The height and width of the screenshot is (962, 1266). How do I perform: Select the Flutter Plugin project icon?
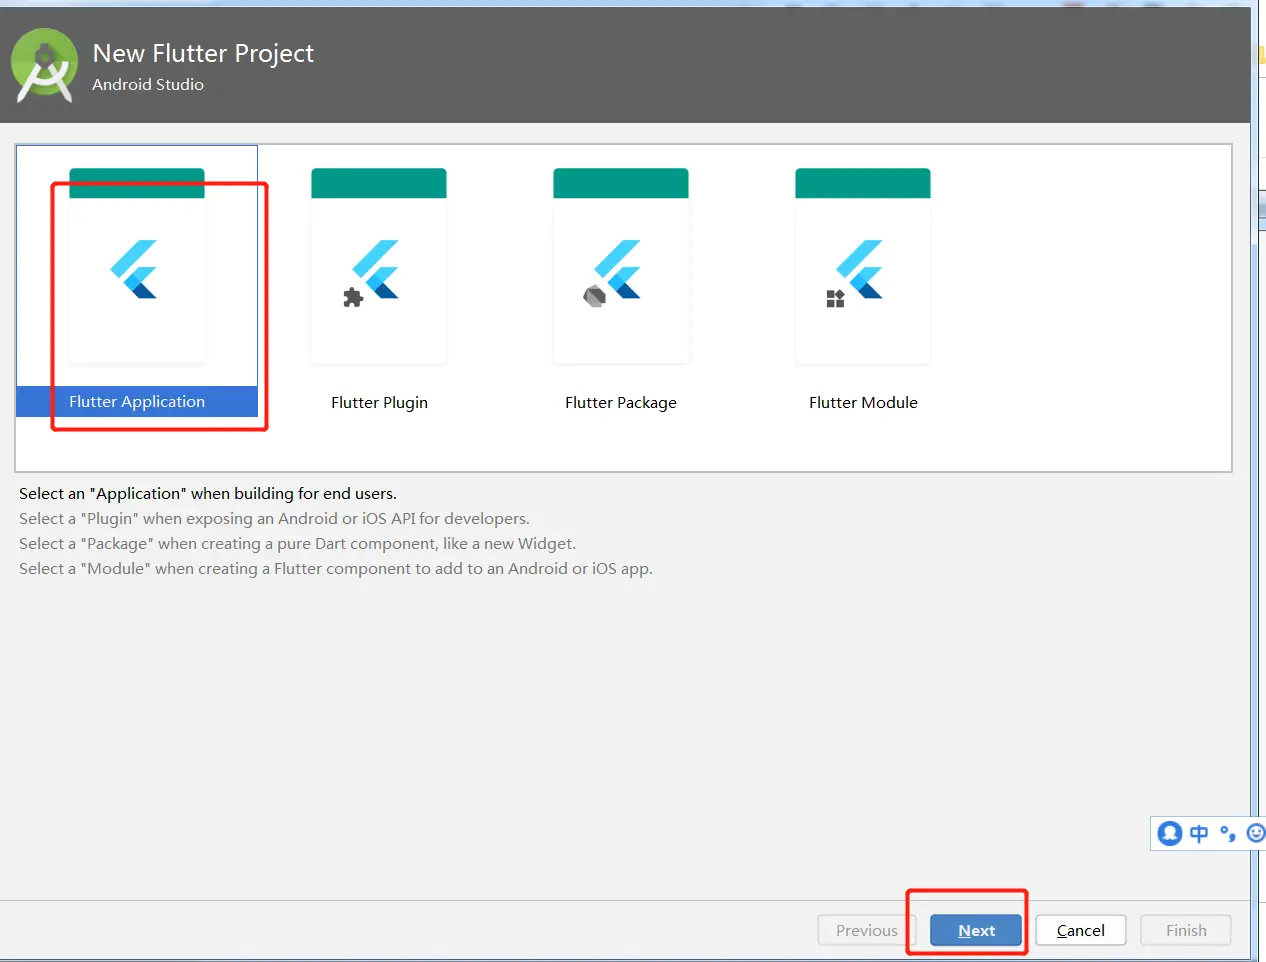click(379, 266)
